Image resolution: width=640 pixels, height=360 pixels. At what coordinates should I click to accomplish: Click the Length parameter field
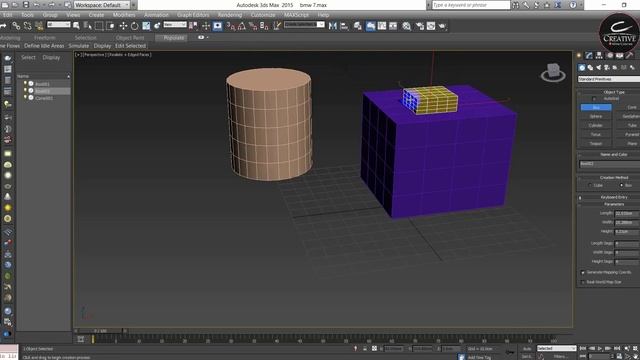tap(626, 213)
